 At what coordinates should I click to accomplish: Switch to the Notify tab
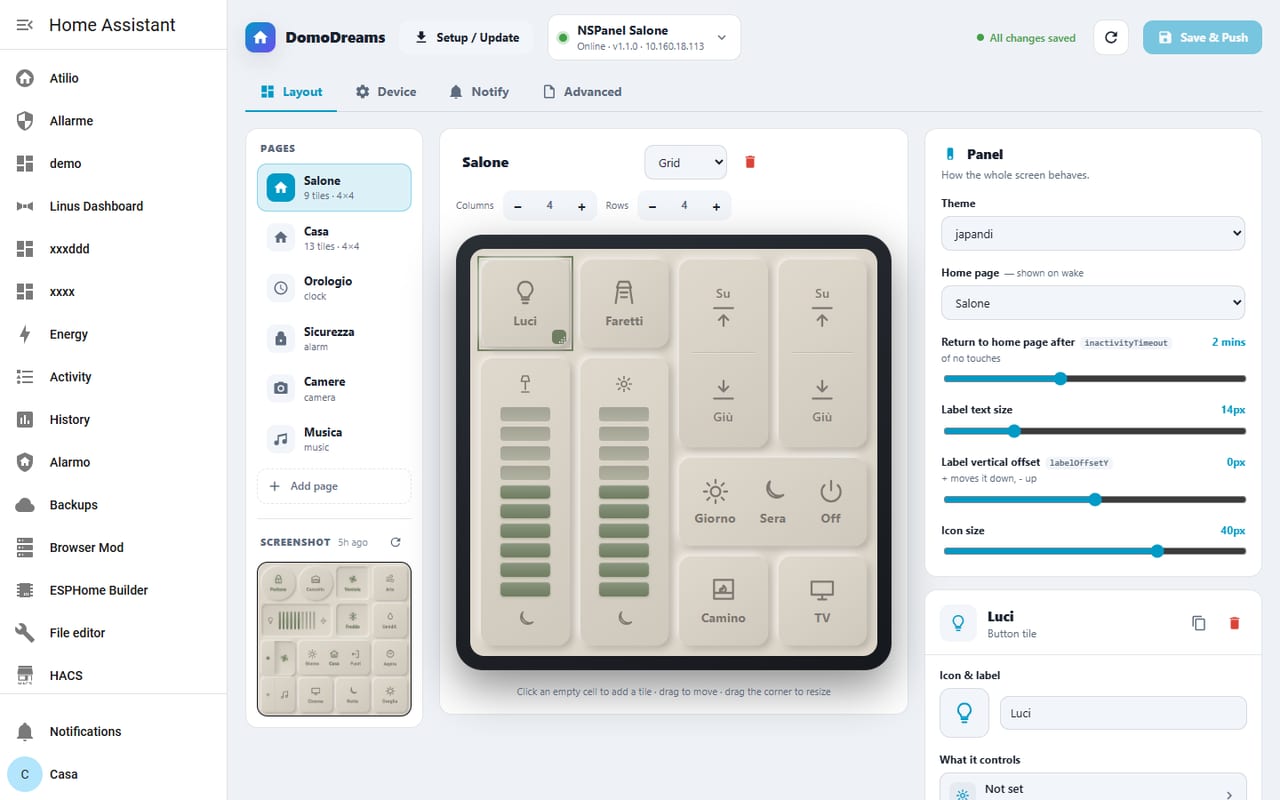[479, 91]
